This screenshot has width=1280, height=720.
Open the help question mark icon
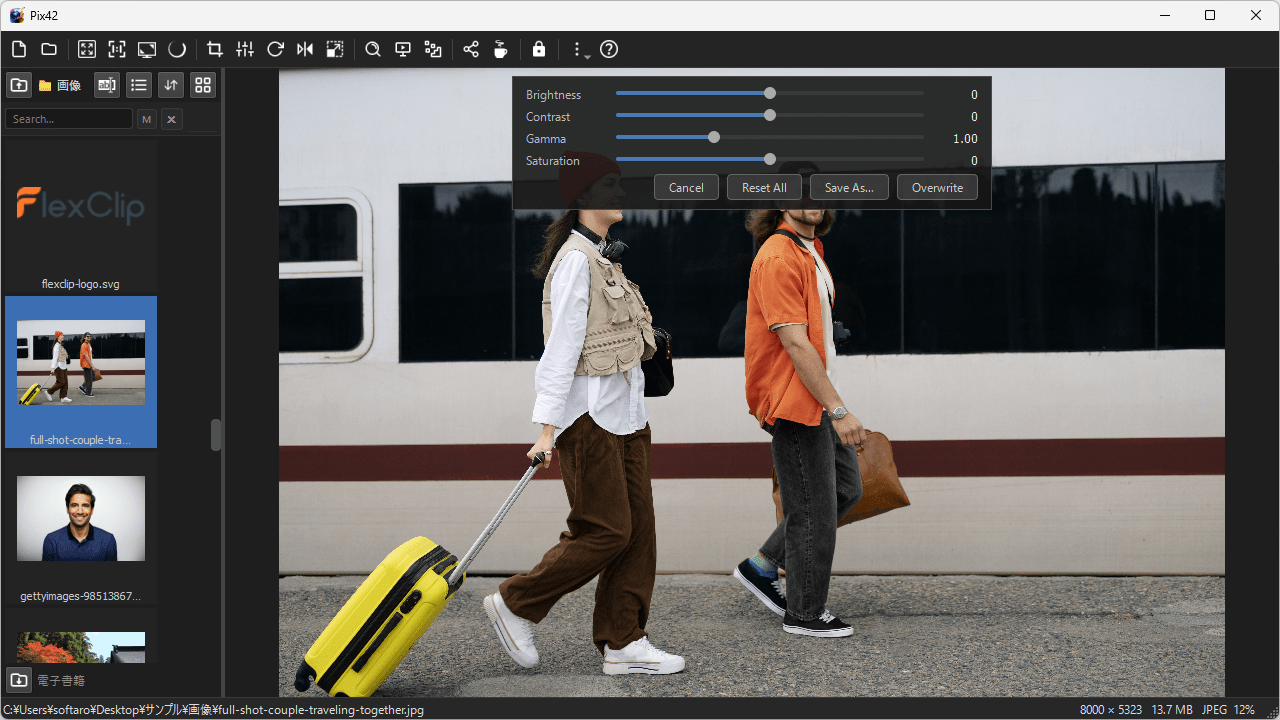click(x=609, y=49)
